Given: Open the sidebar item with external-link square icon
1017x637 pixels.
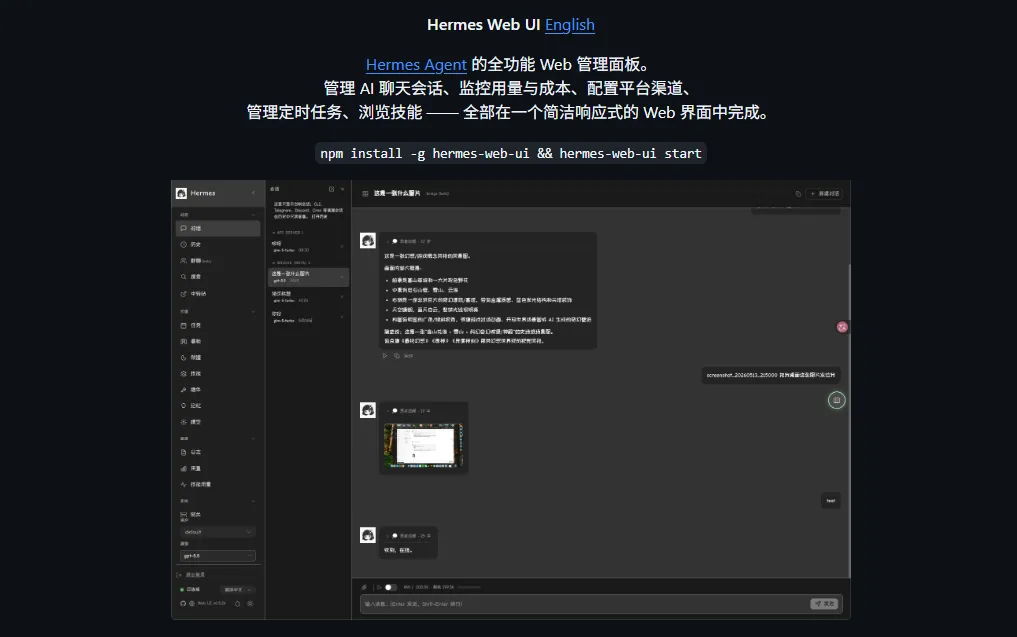Looking at the screenshot, I should (218, 294).
